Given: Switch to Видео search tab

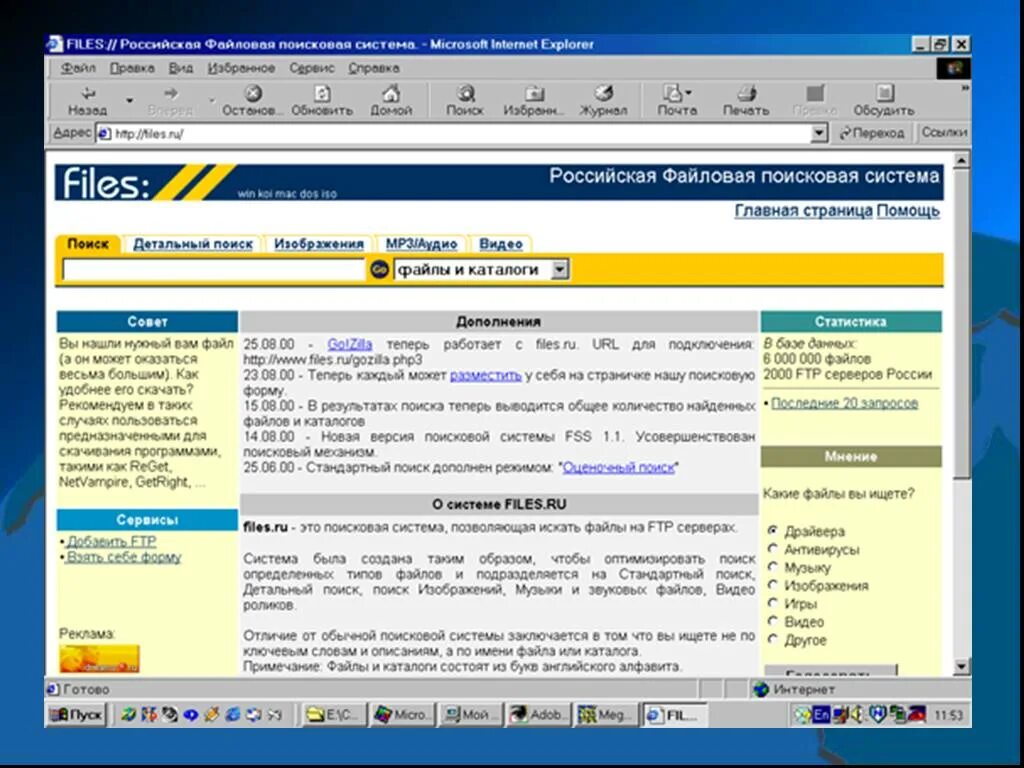Looking at the screenshot, I should (501, 244).
